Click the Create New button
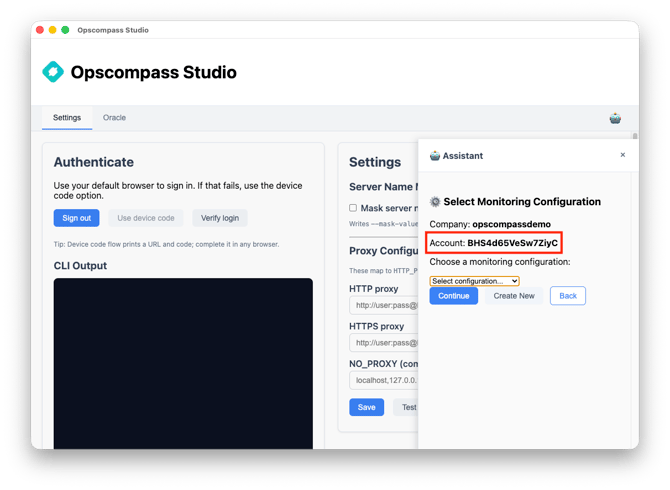670x490 pixels. pyautogui.click(x=514, y=296)
